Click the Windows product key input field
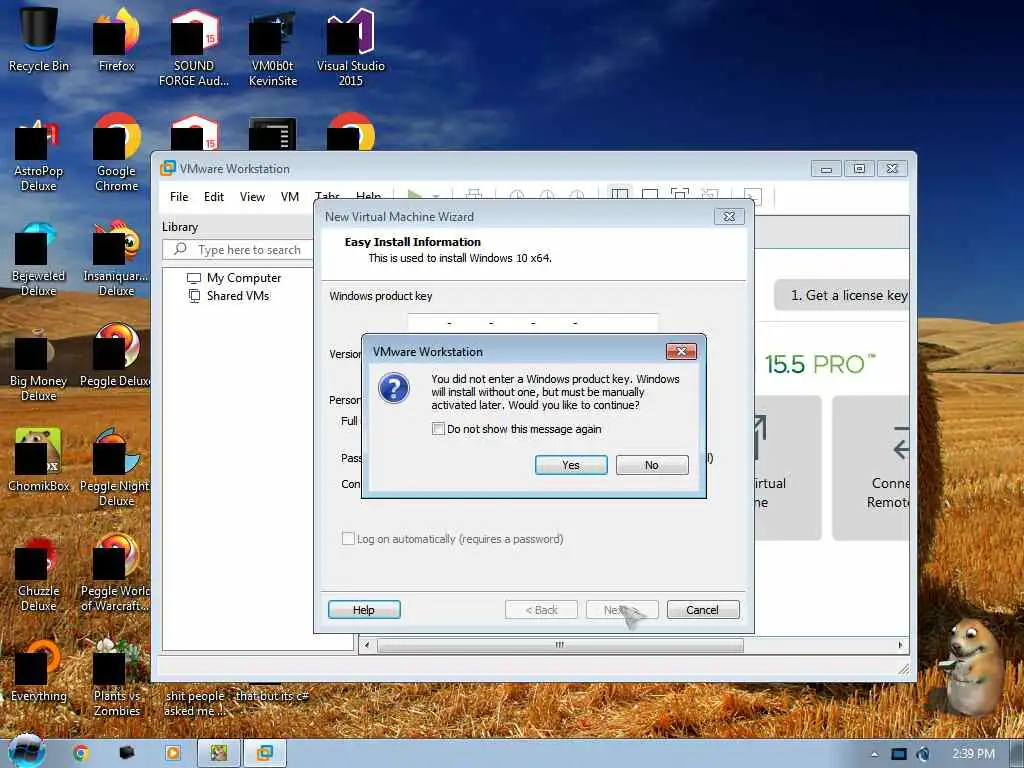This screenshot has height=768, width=1024. click(x=533, y=323)
